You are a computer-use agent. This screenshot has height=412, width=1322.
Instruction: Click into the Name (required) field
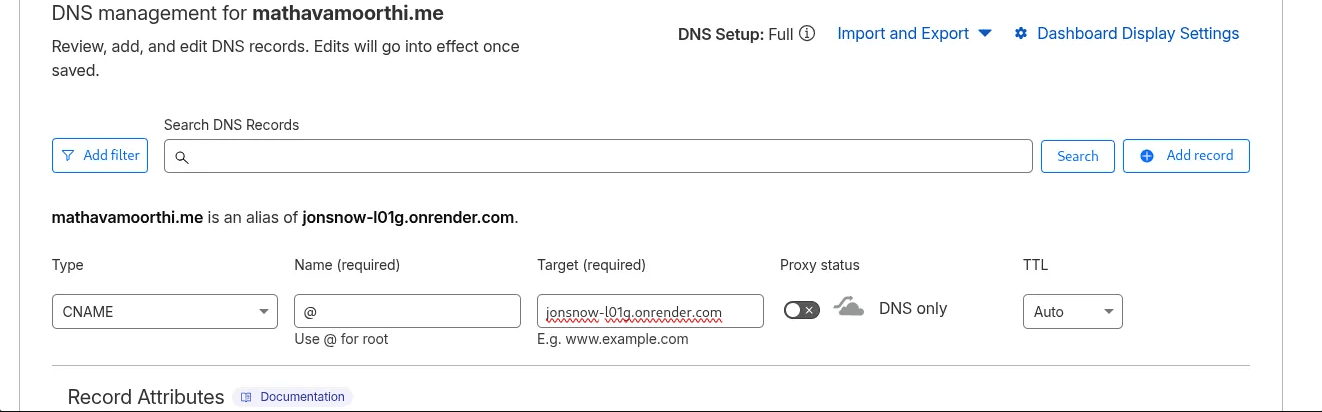pyautogui.click(x=407, y=311)
